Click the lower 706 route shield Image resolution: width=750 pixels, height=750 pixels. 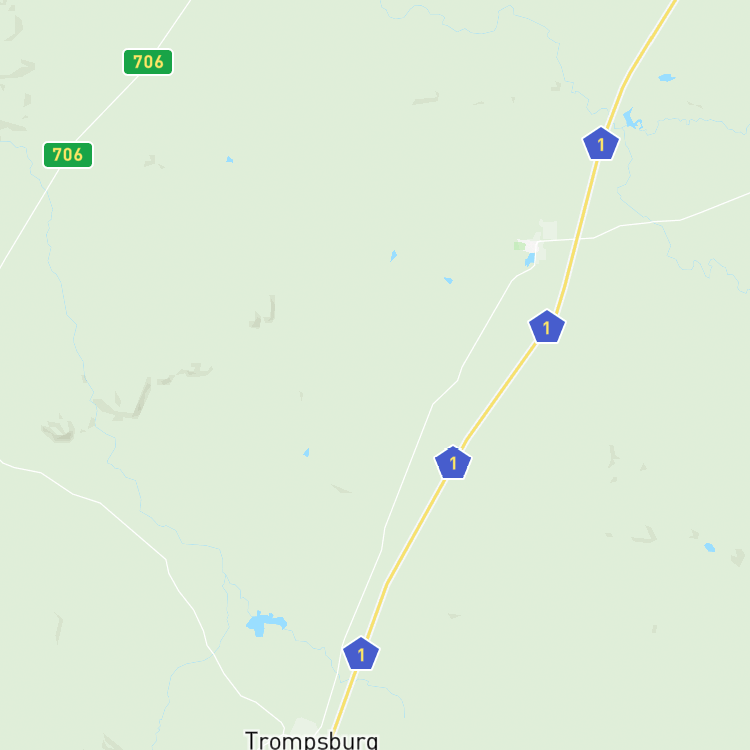tap(68, 155)
